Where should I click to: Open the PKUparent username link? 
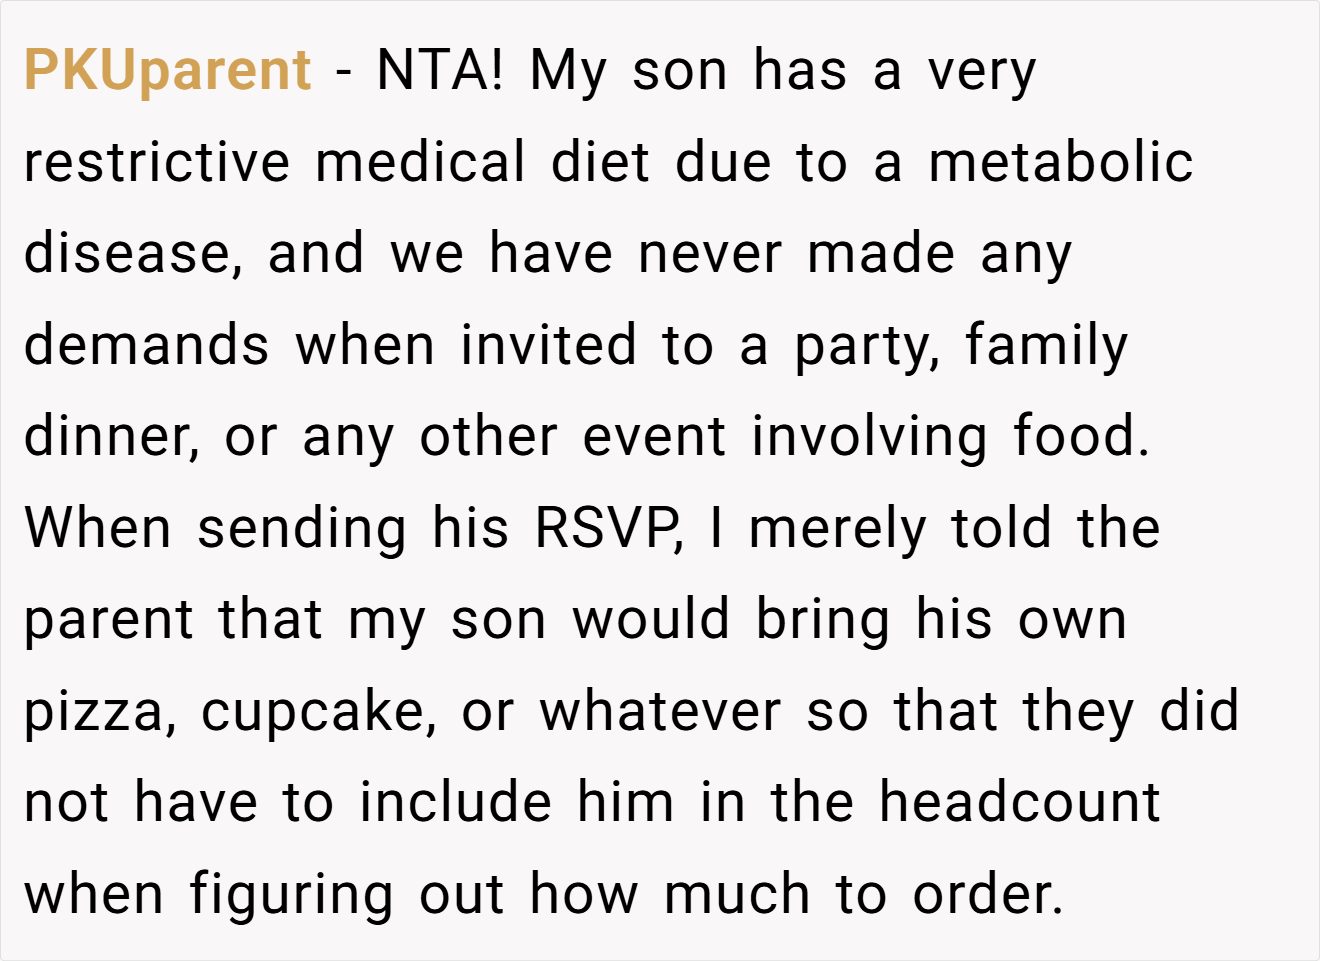168,71
